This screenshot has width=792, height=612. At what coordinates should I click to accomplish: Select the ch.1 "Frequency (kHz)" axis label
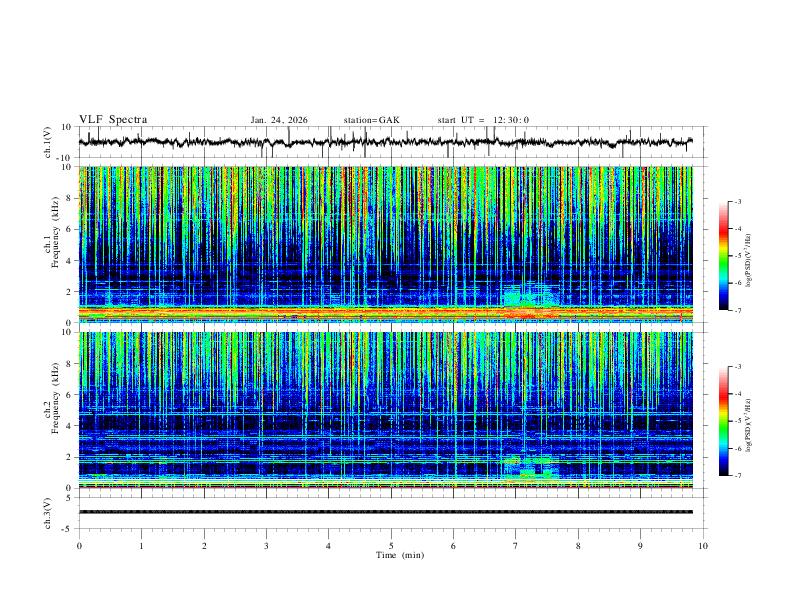[x=55, y=232]
